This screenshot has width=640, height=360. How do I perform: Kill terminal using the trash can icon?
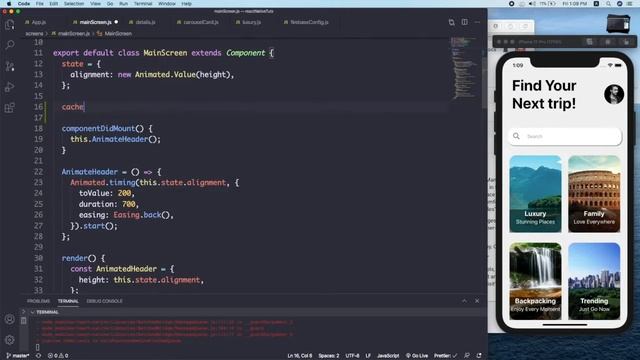[x=24, y=321]
